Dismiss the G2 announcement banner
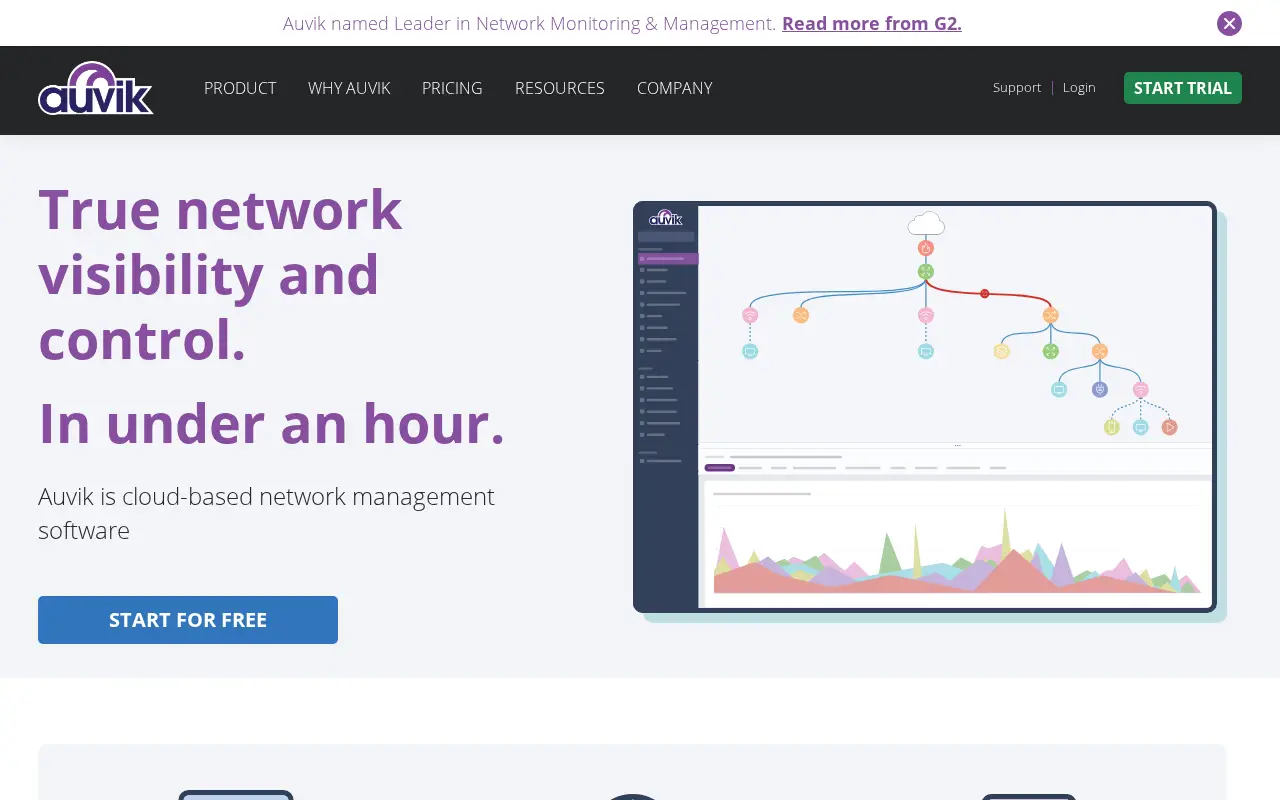Screen dimensions: 1280x800 point(1229,23)
